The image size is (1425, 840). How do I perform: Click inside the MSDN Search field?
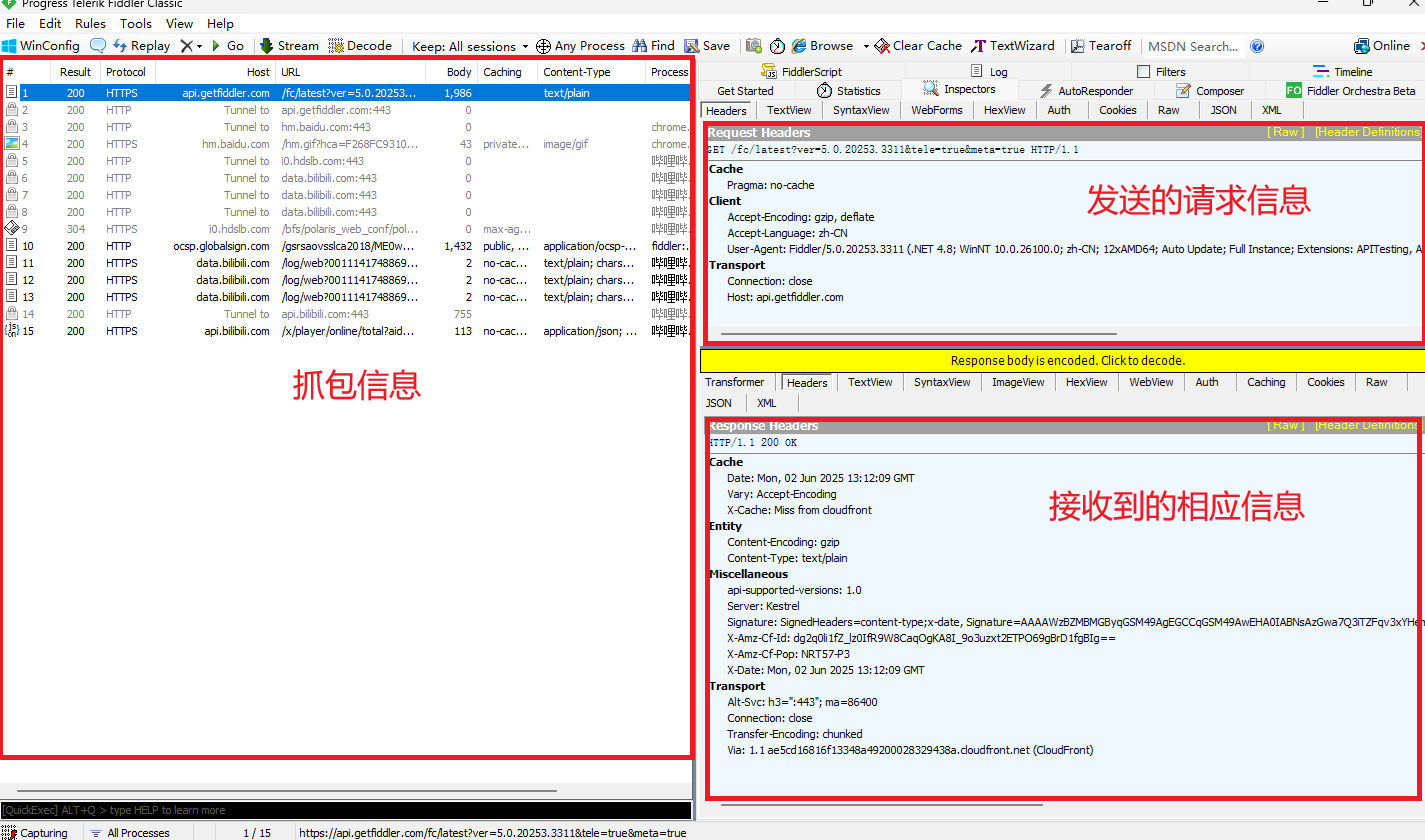[x=1193, y=46]
